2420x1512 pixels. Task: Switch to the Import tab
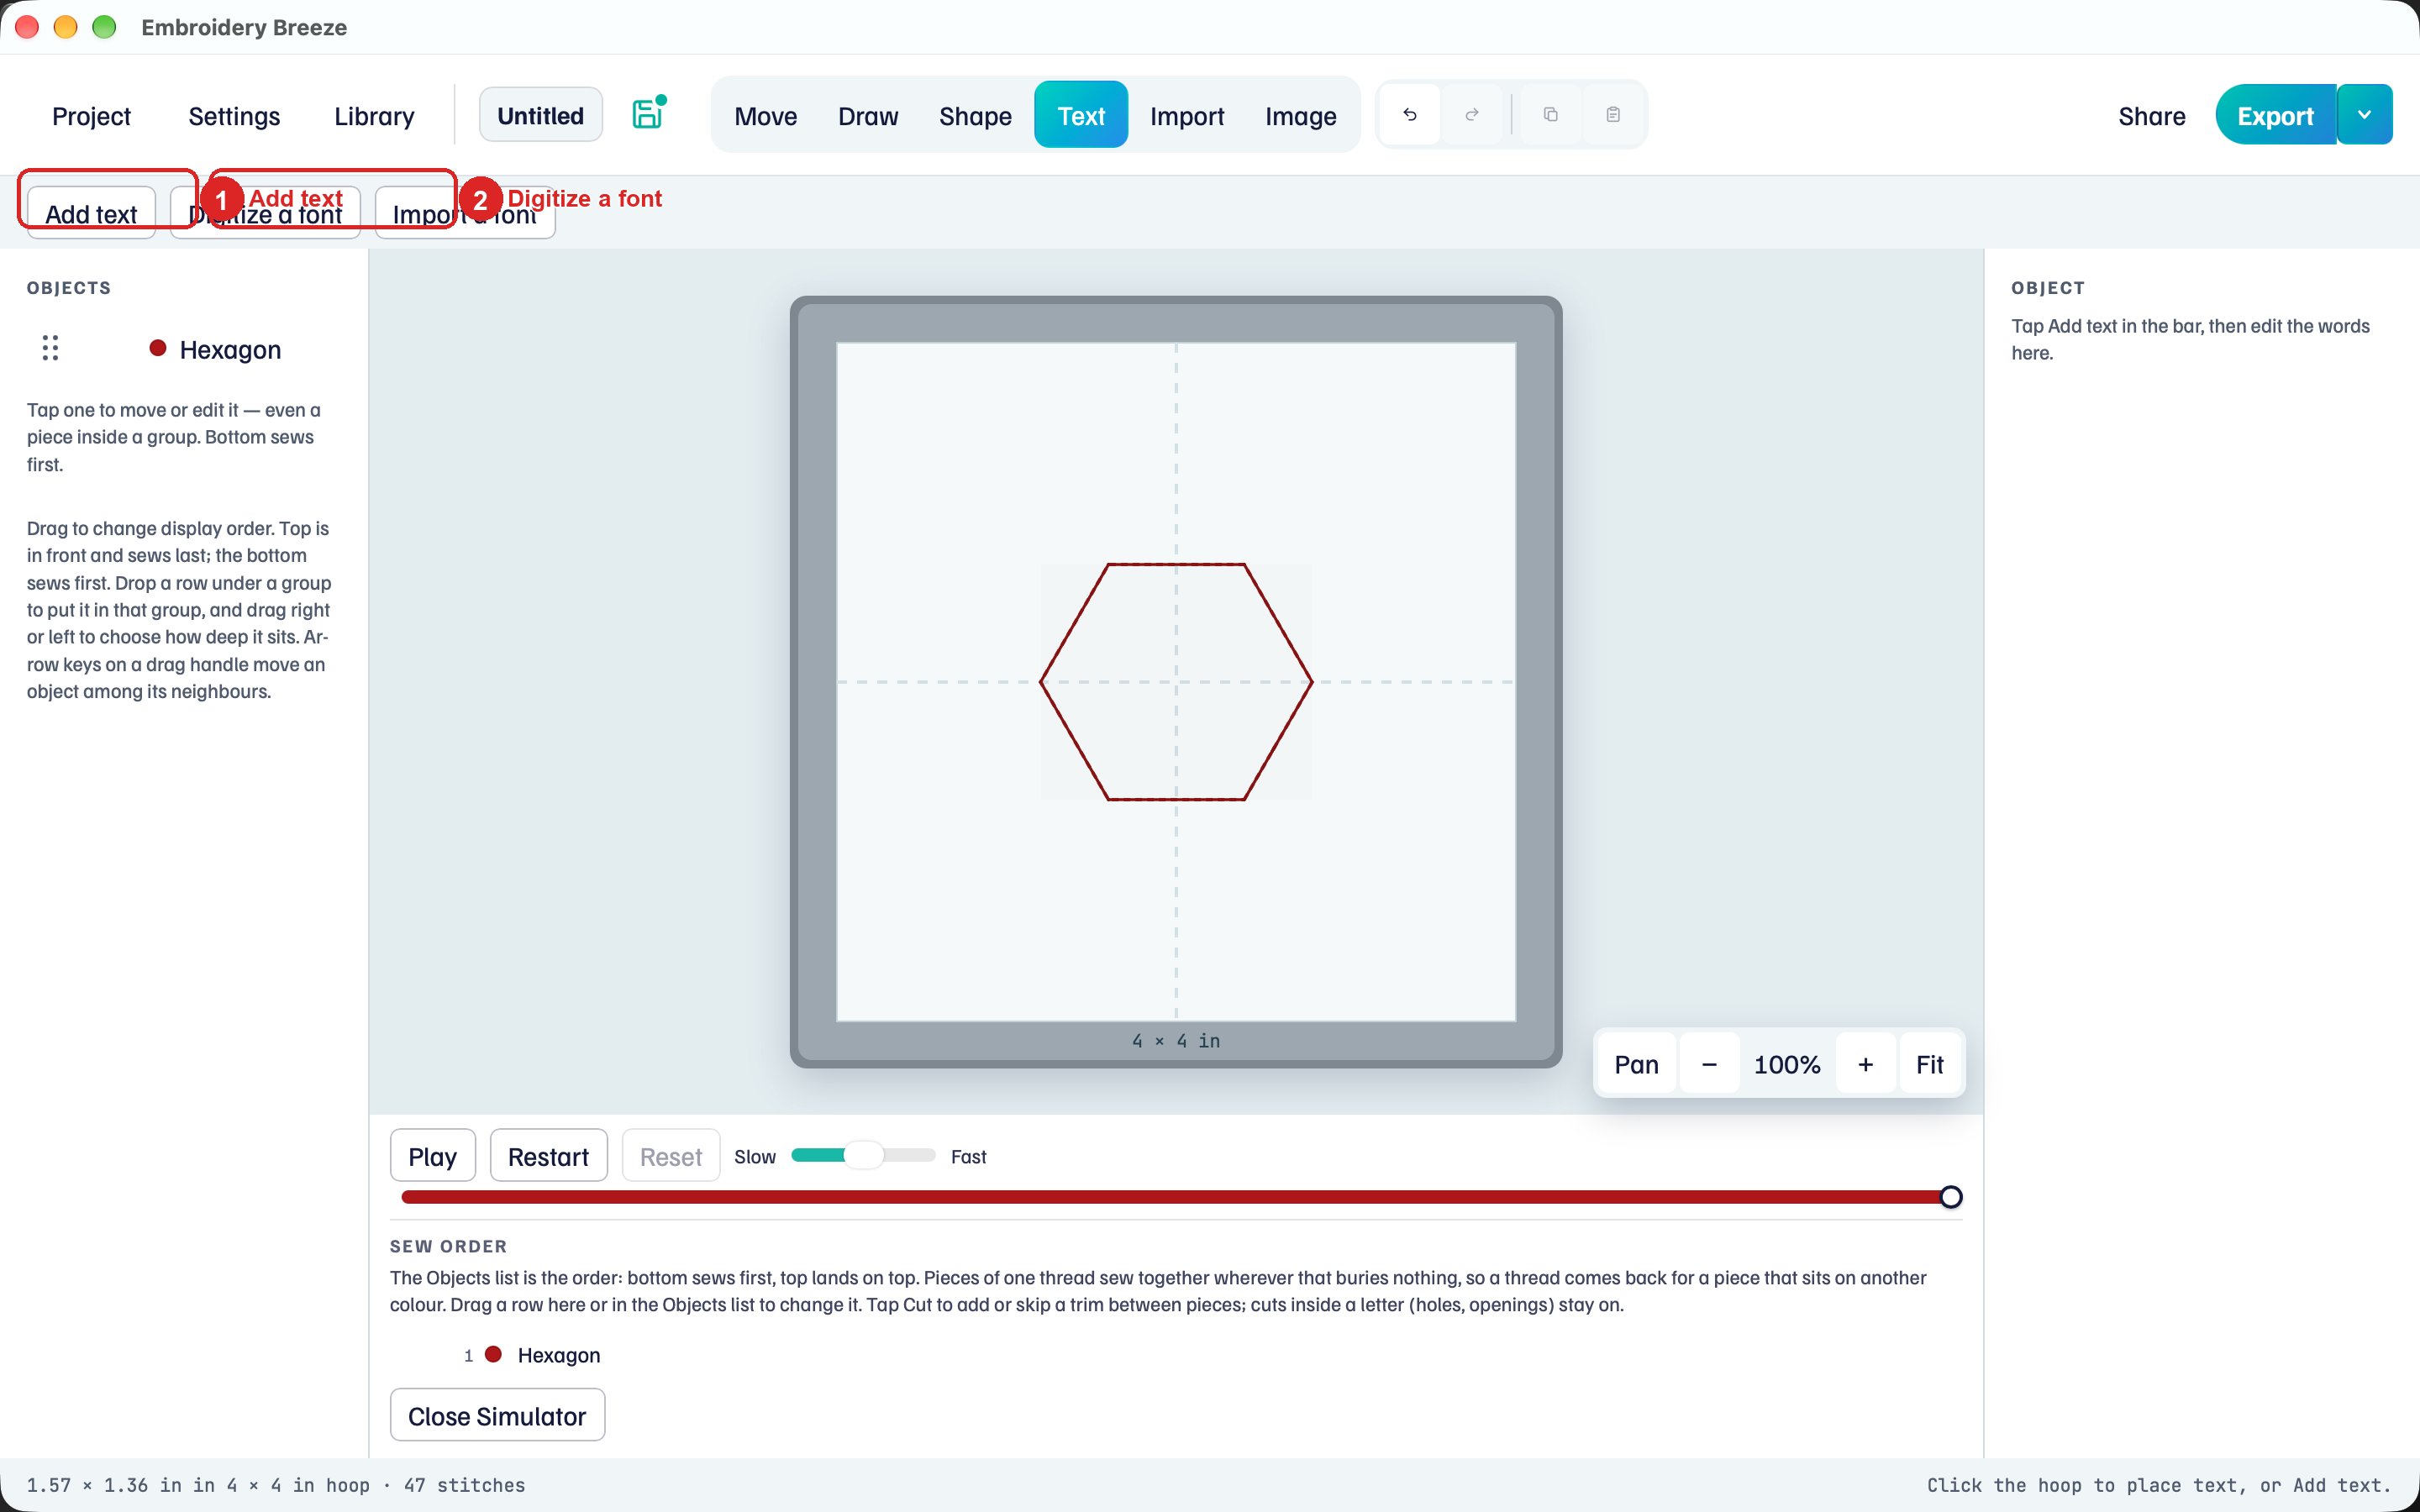1187,116
